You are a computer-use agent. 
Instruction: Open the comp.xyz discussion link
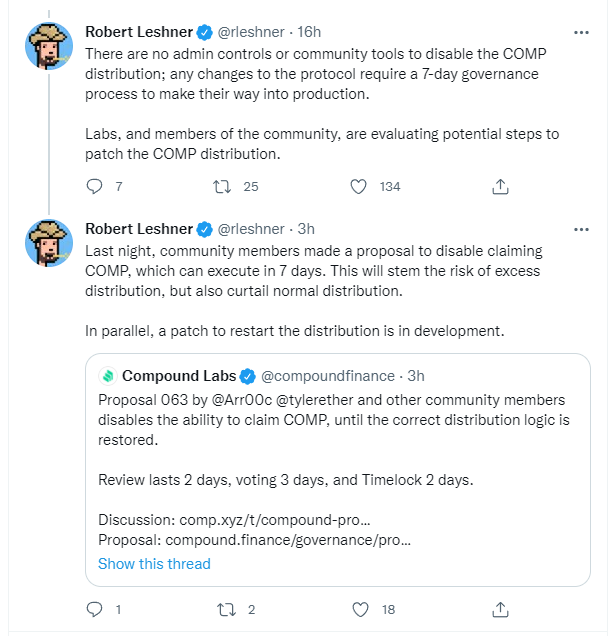click(x=275, y=520)
